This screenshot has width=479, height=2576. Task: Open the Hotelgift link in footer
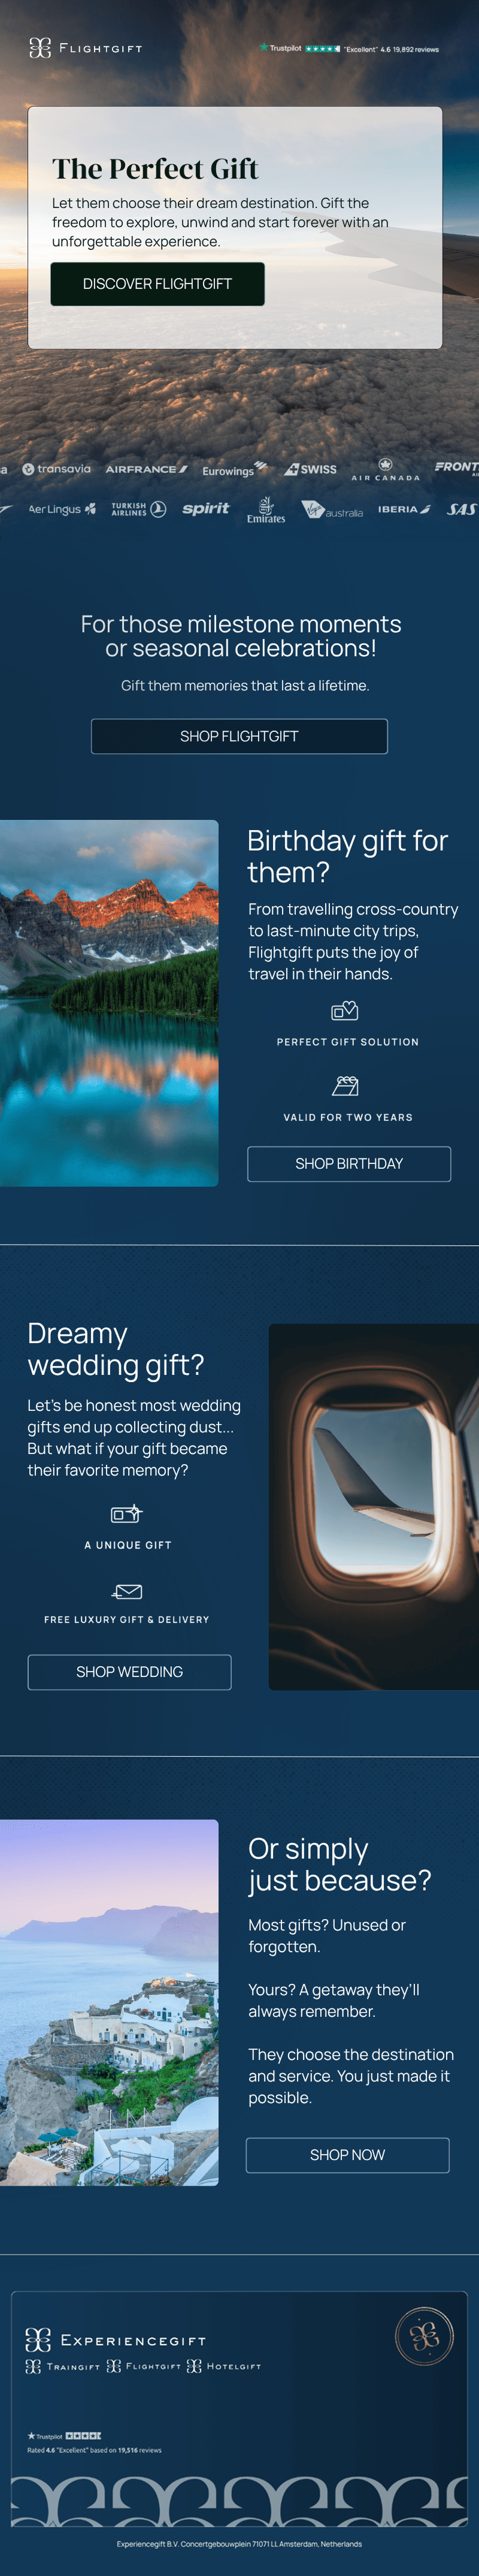[224, 2366]
